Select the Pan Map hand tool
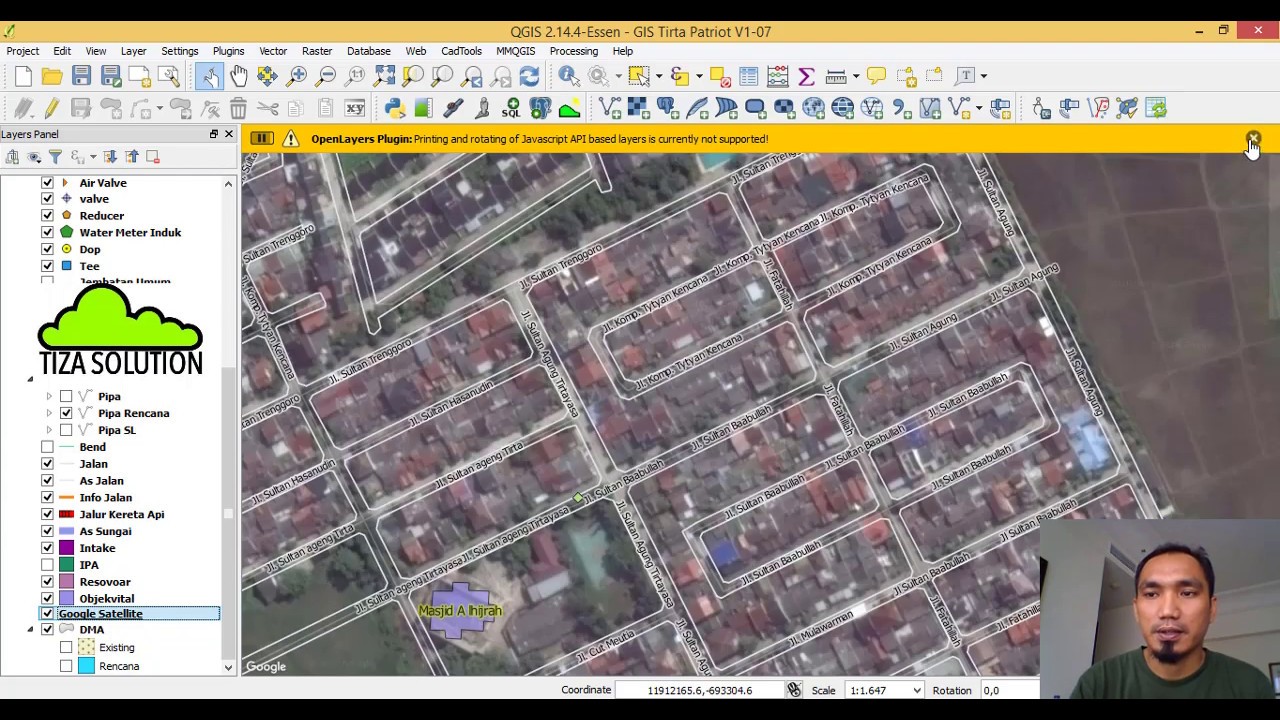The width and height of the screenshot is (1280, 720). [x=238, y=76]
